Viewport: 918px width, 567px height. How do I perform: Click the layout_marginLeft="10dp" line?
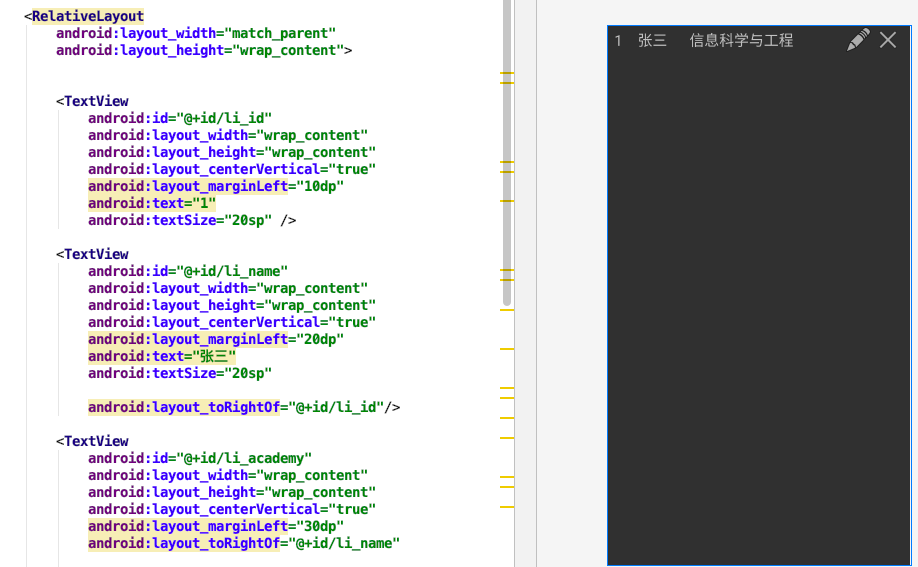click(215, 186)
